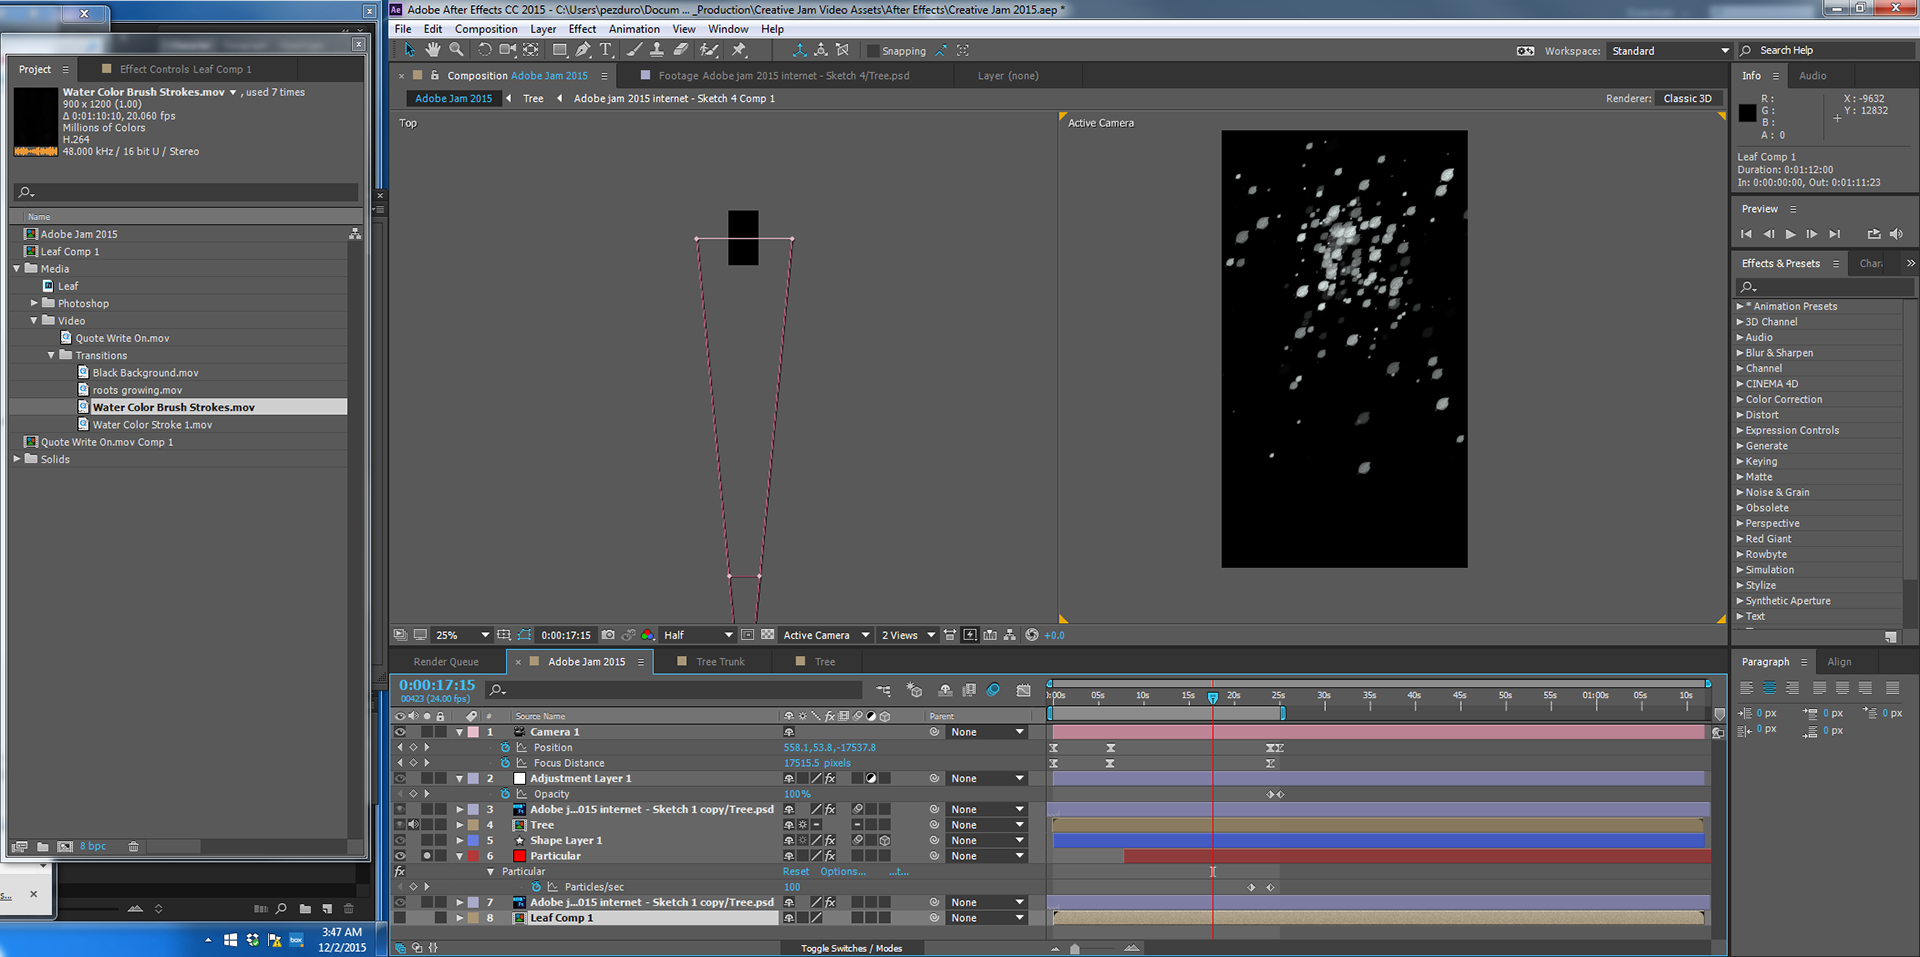The height and width of the screenshot is (957, 1920).
Task: Click Toggle Switches / Modes button
Action: (851, 948)
